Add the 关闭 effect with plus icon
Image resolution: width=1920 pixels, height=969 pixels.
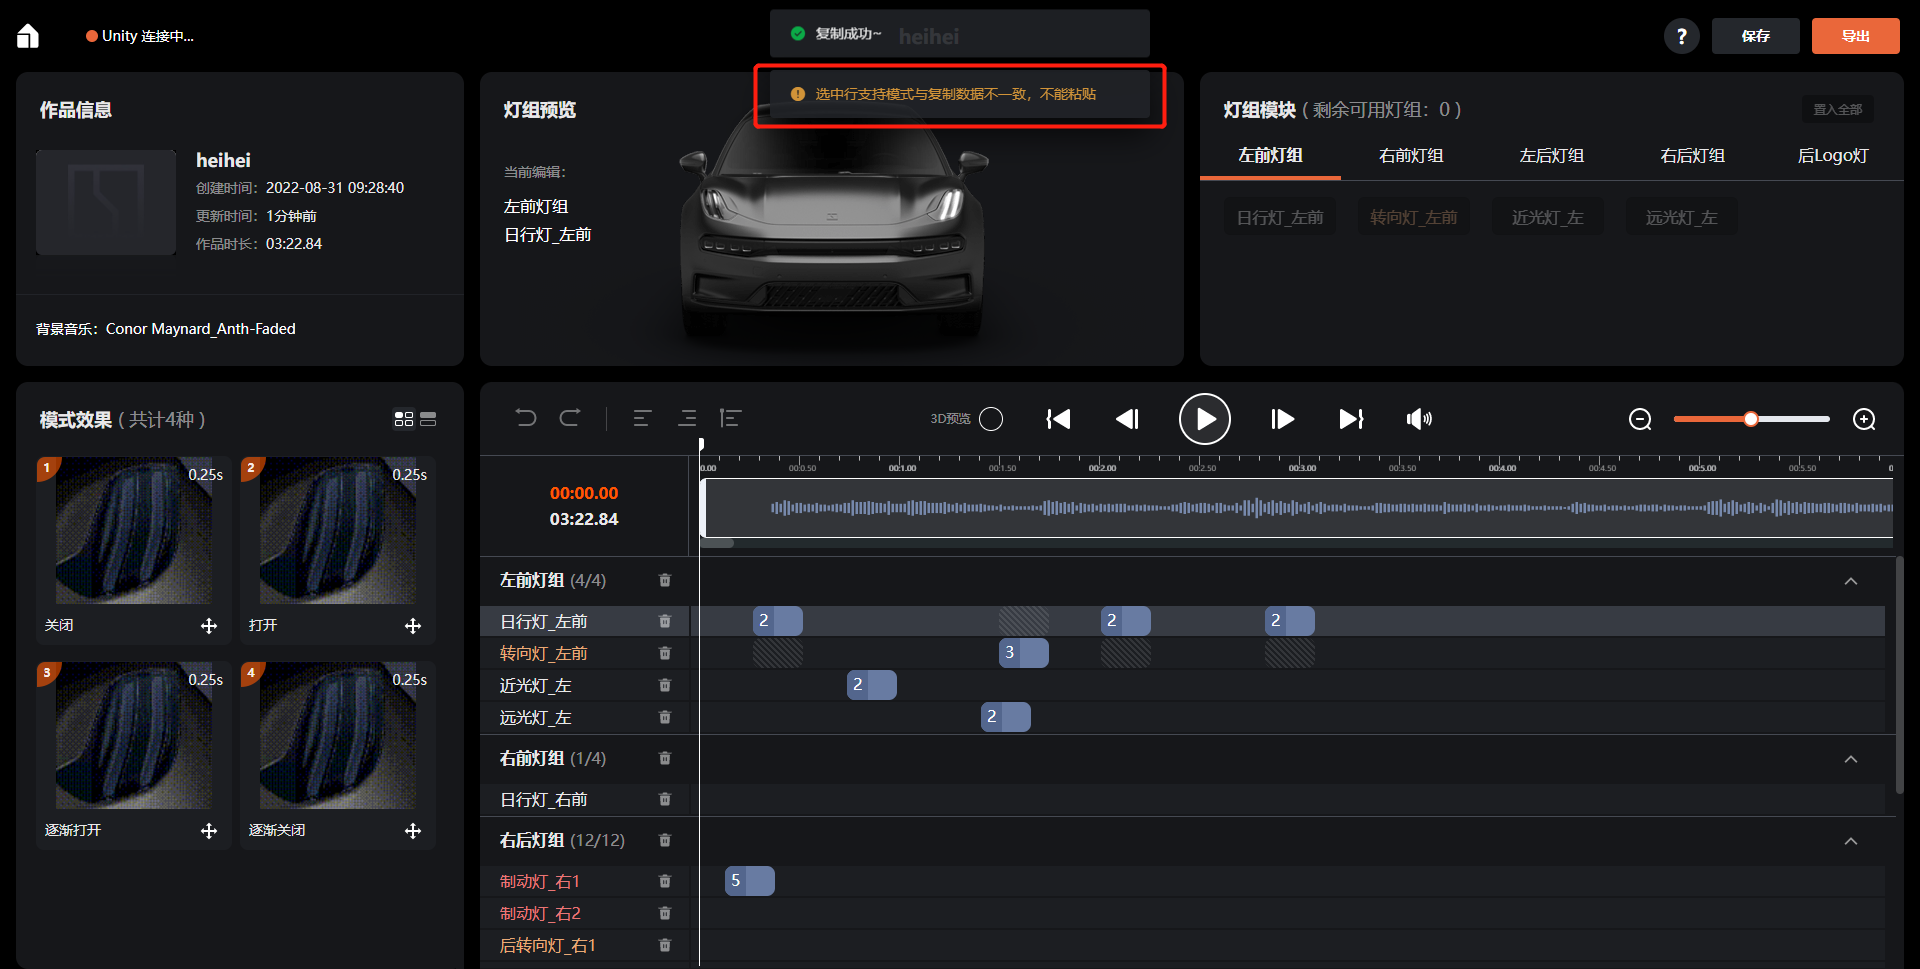click(x=209, y=626)
